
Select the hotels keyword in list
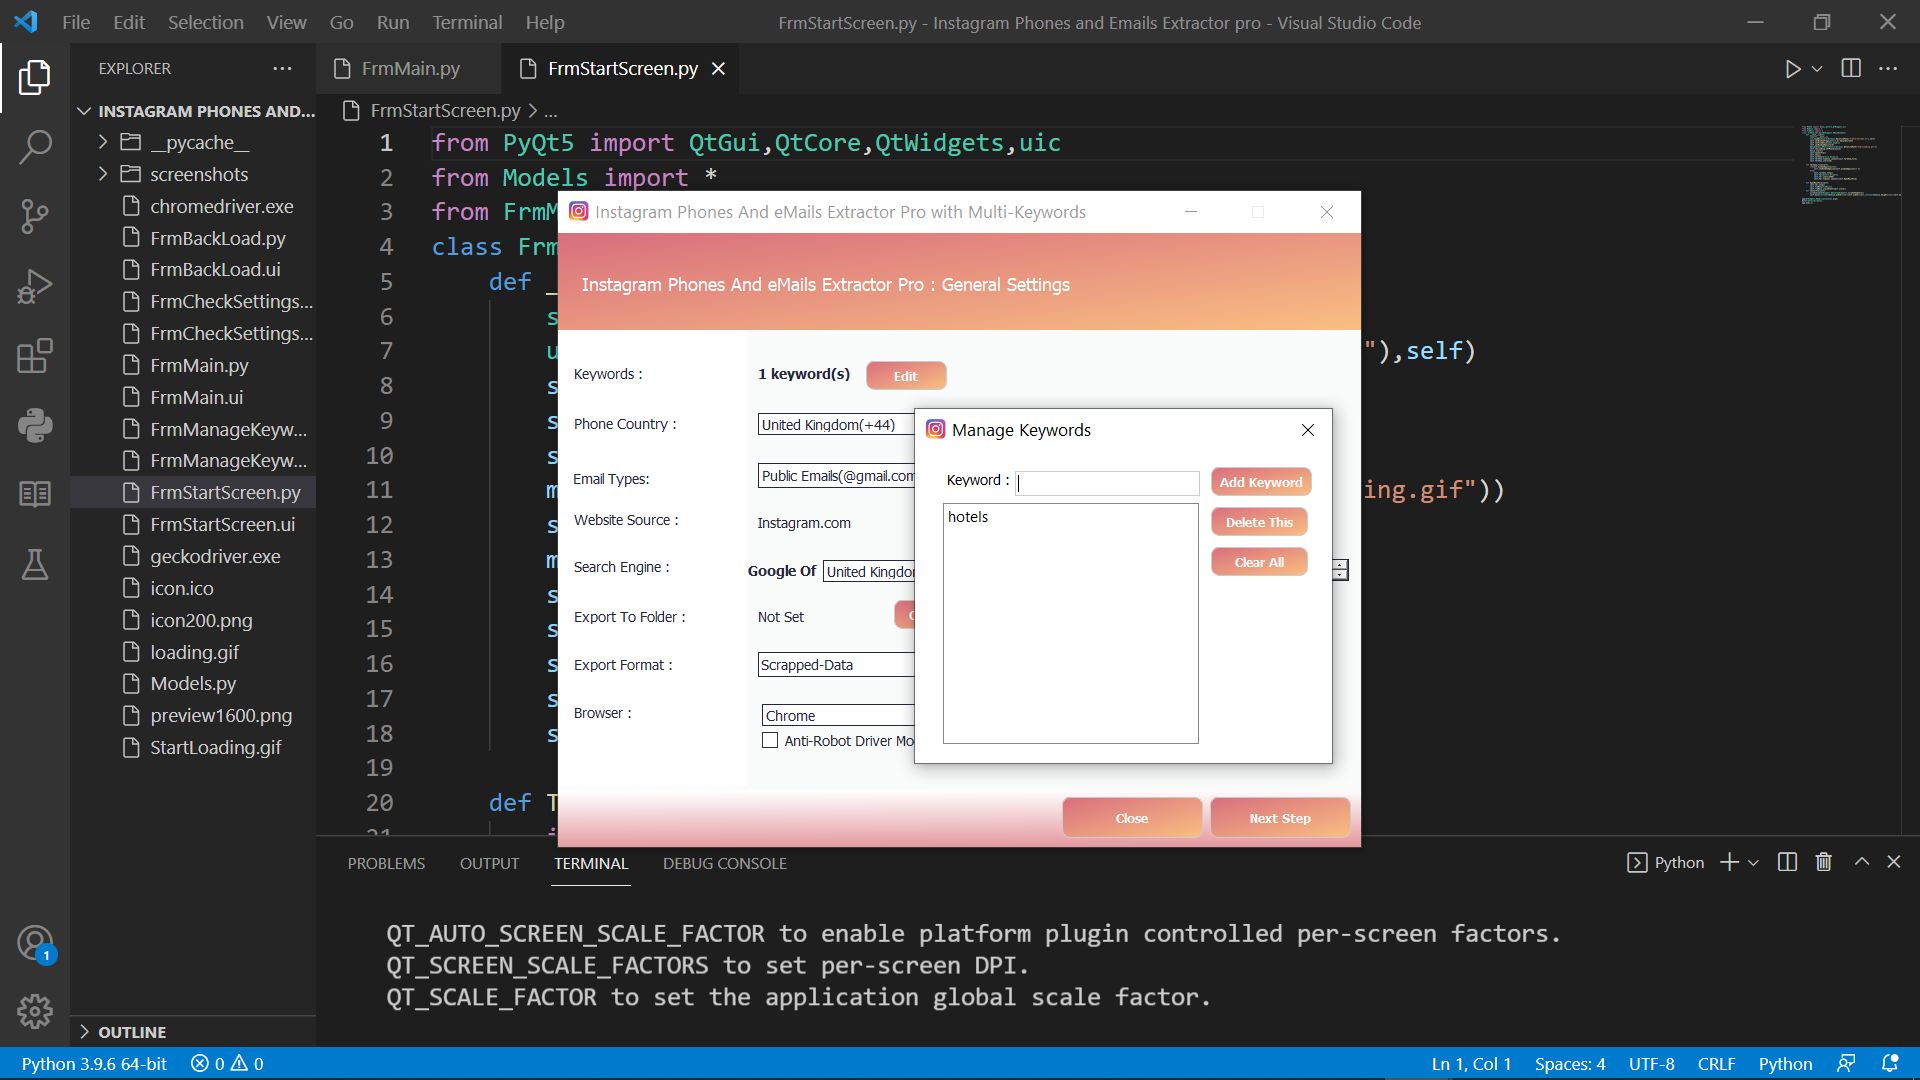968,517
